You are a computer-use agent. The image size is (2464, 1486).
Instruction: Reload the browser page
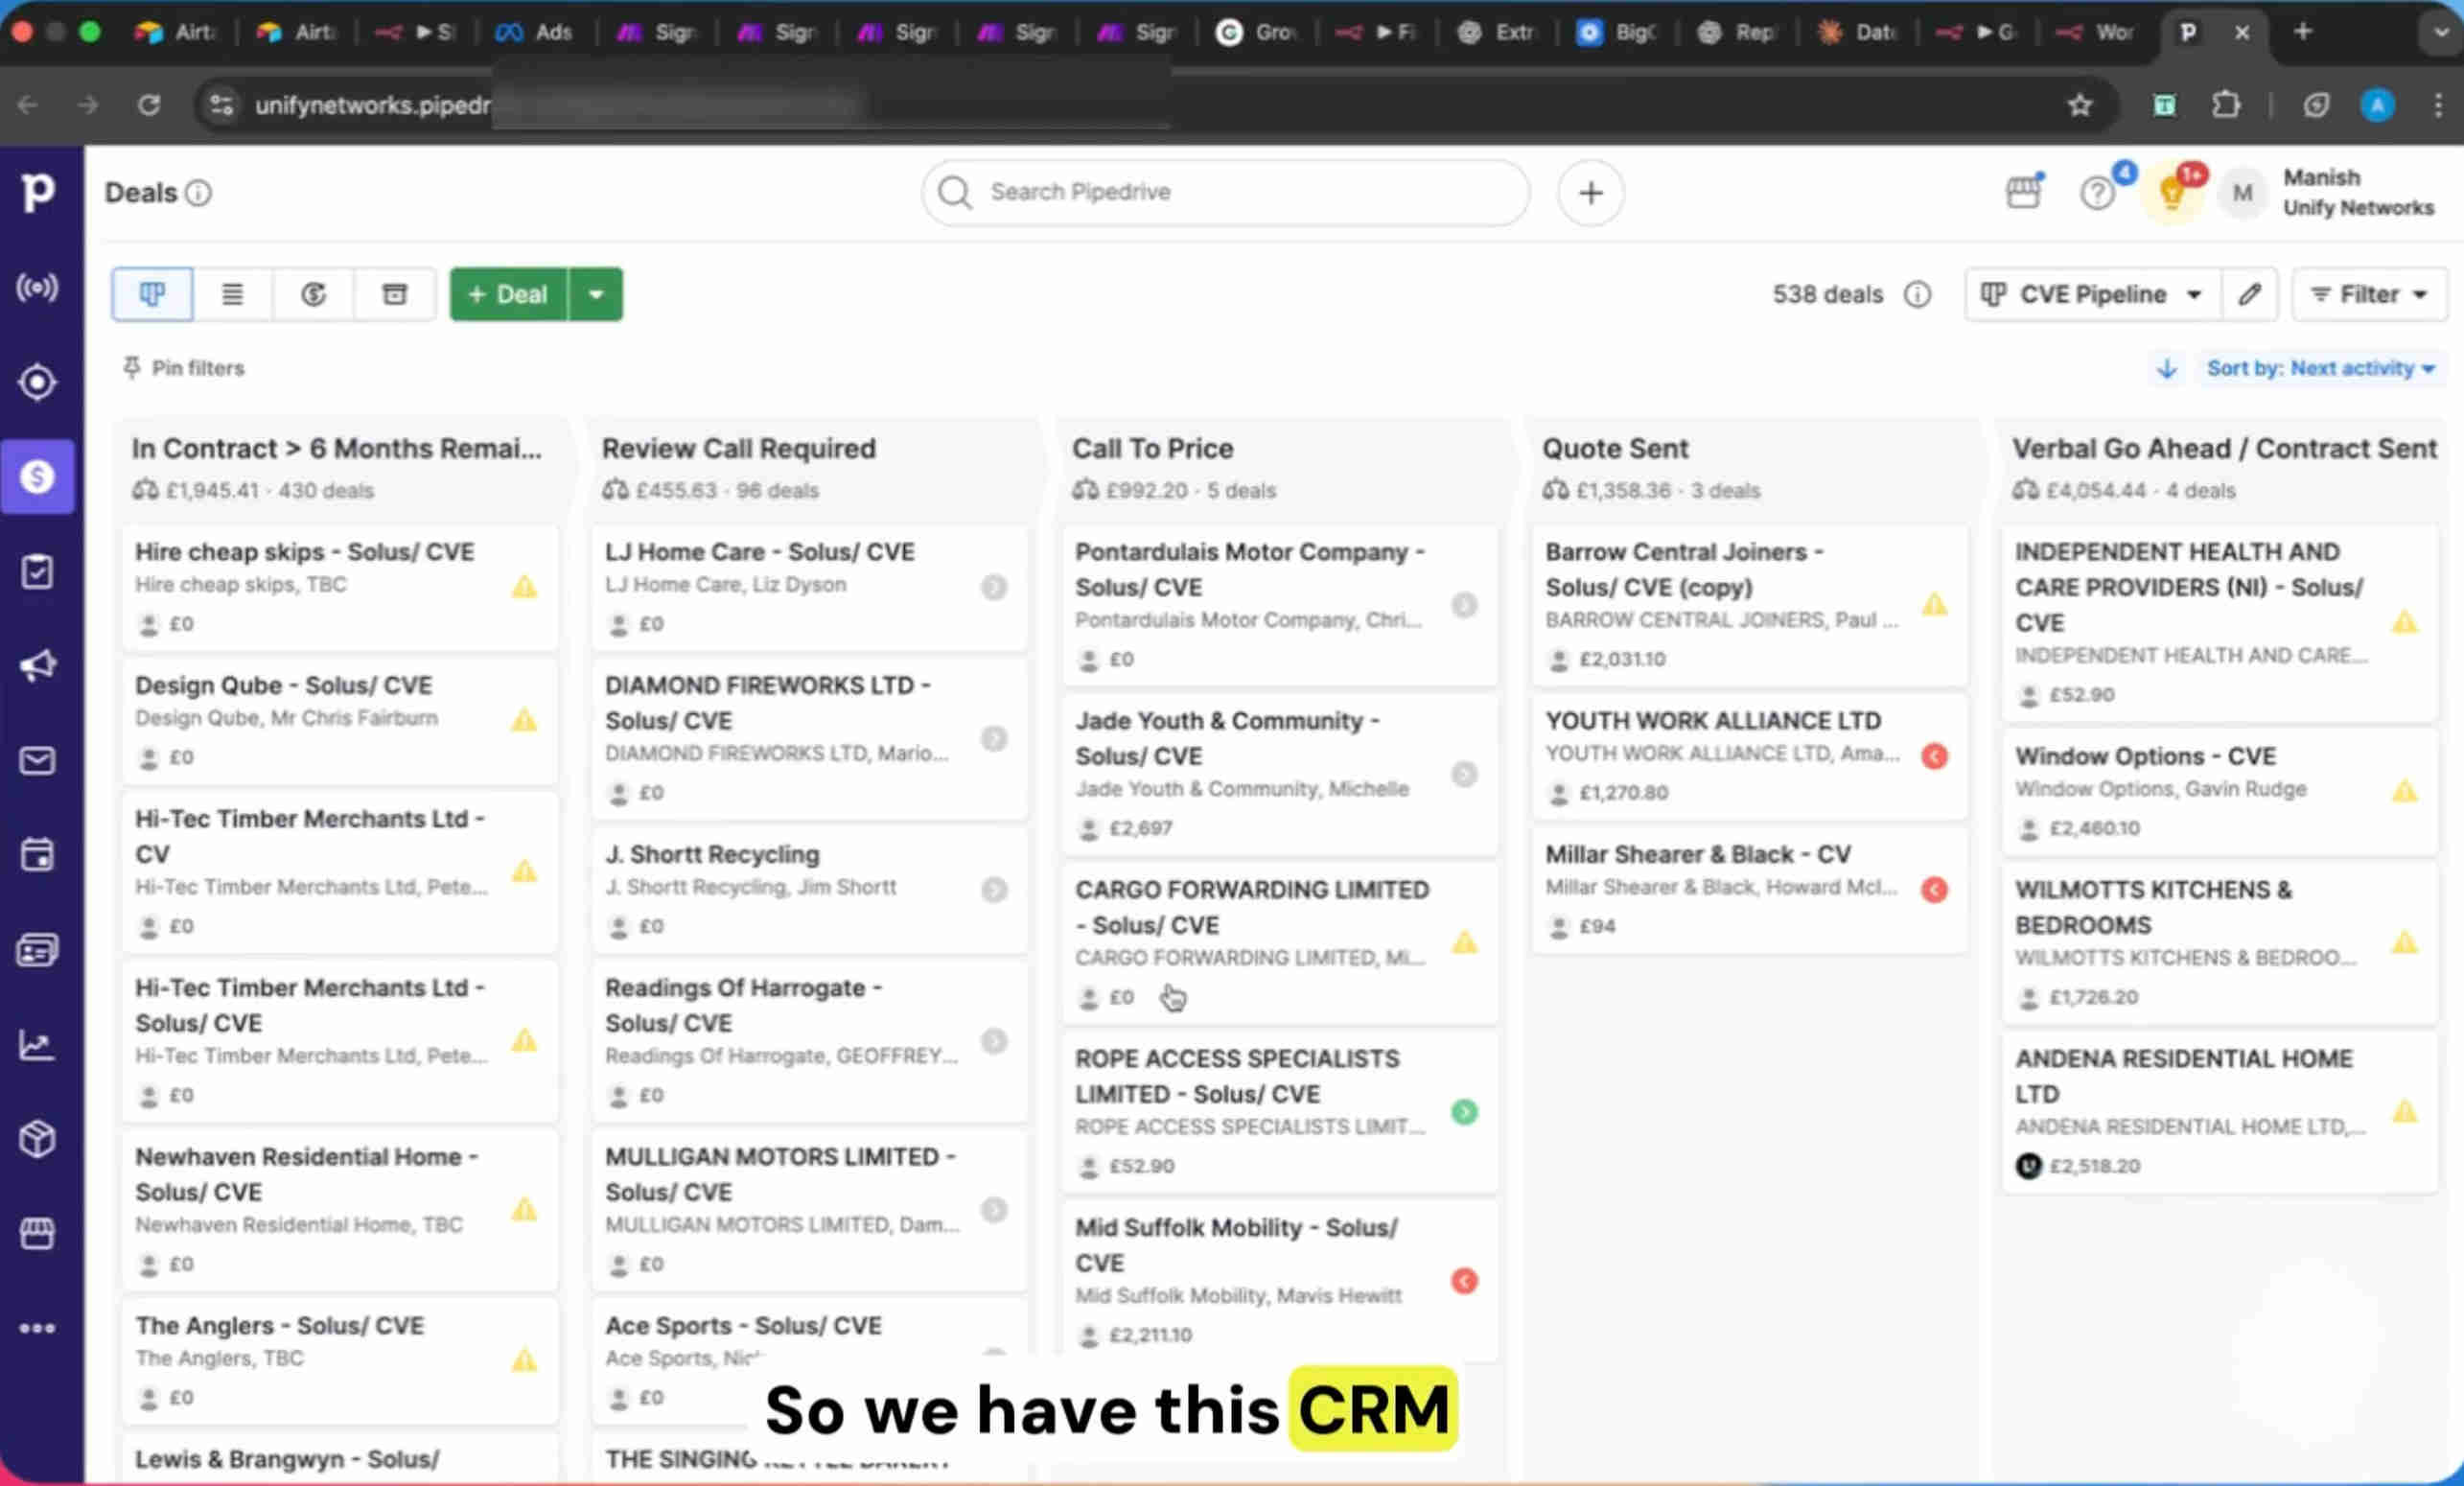click(x=149, y=105)
